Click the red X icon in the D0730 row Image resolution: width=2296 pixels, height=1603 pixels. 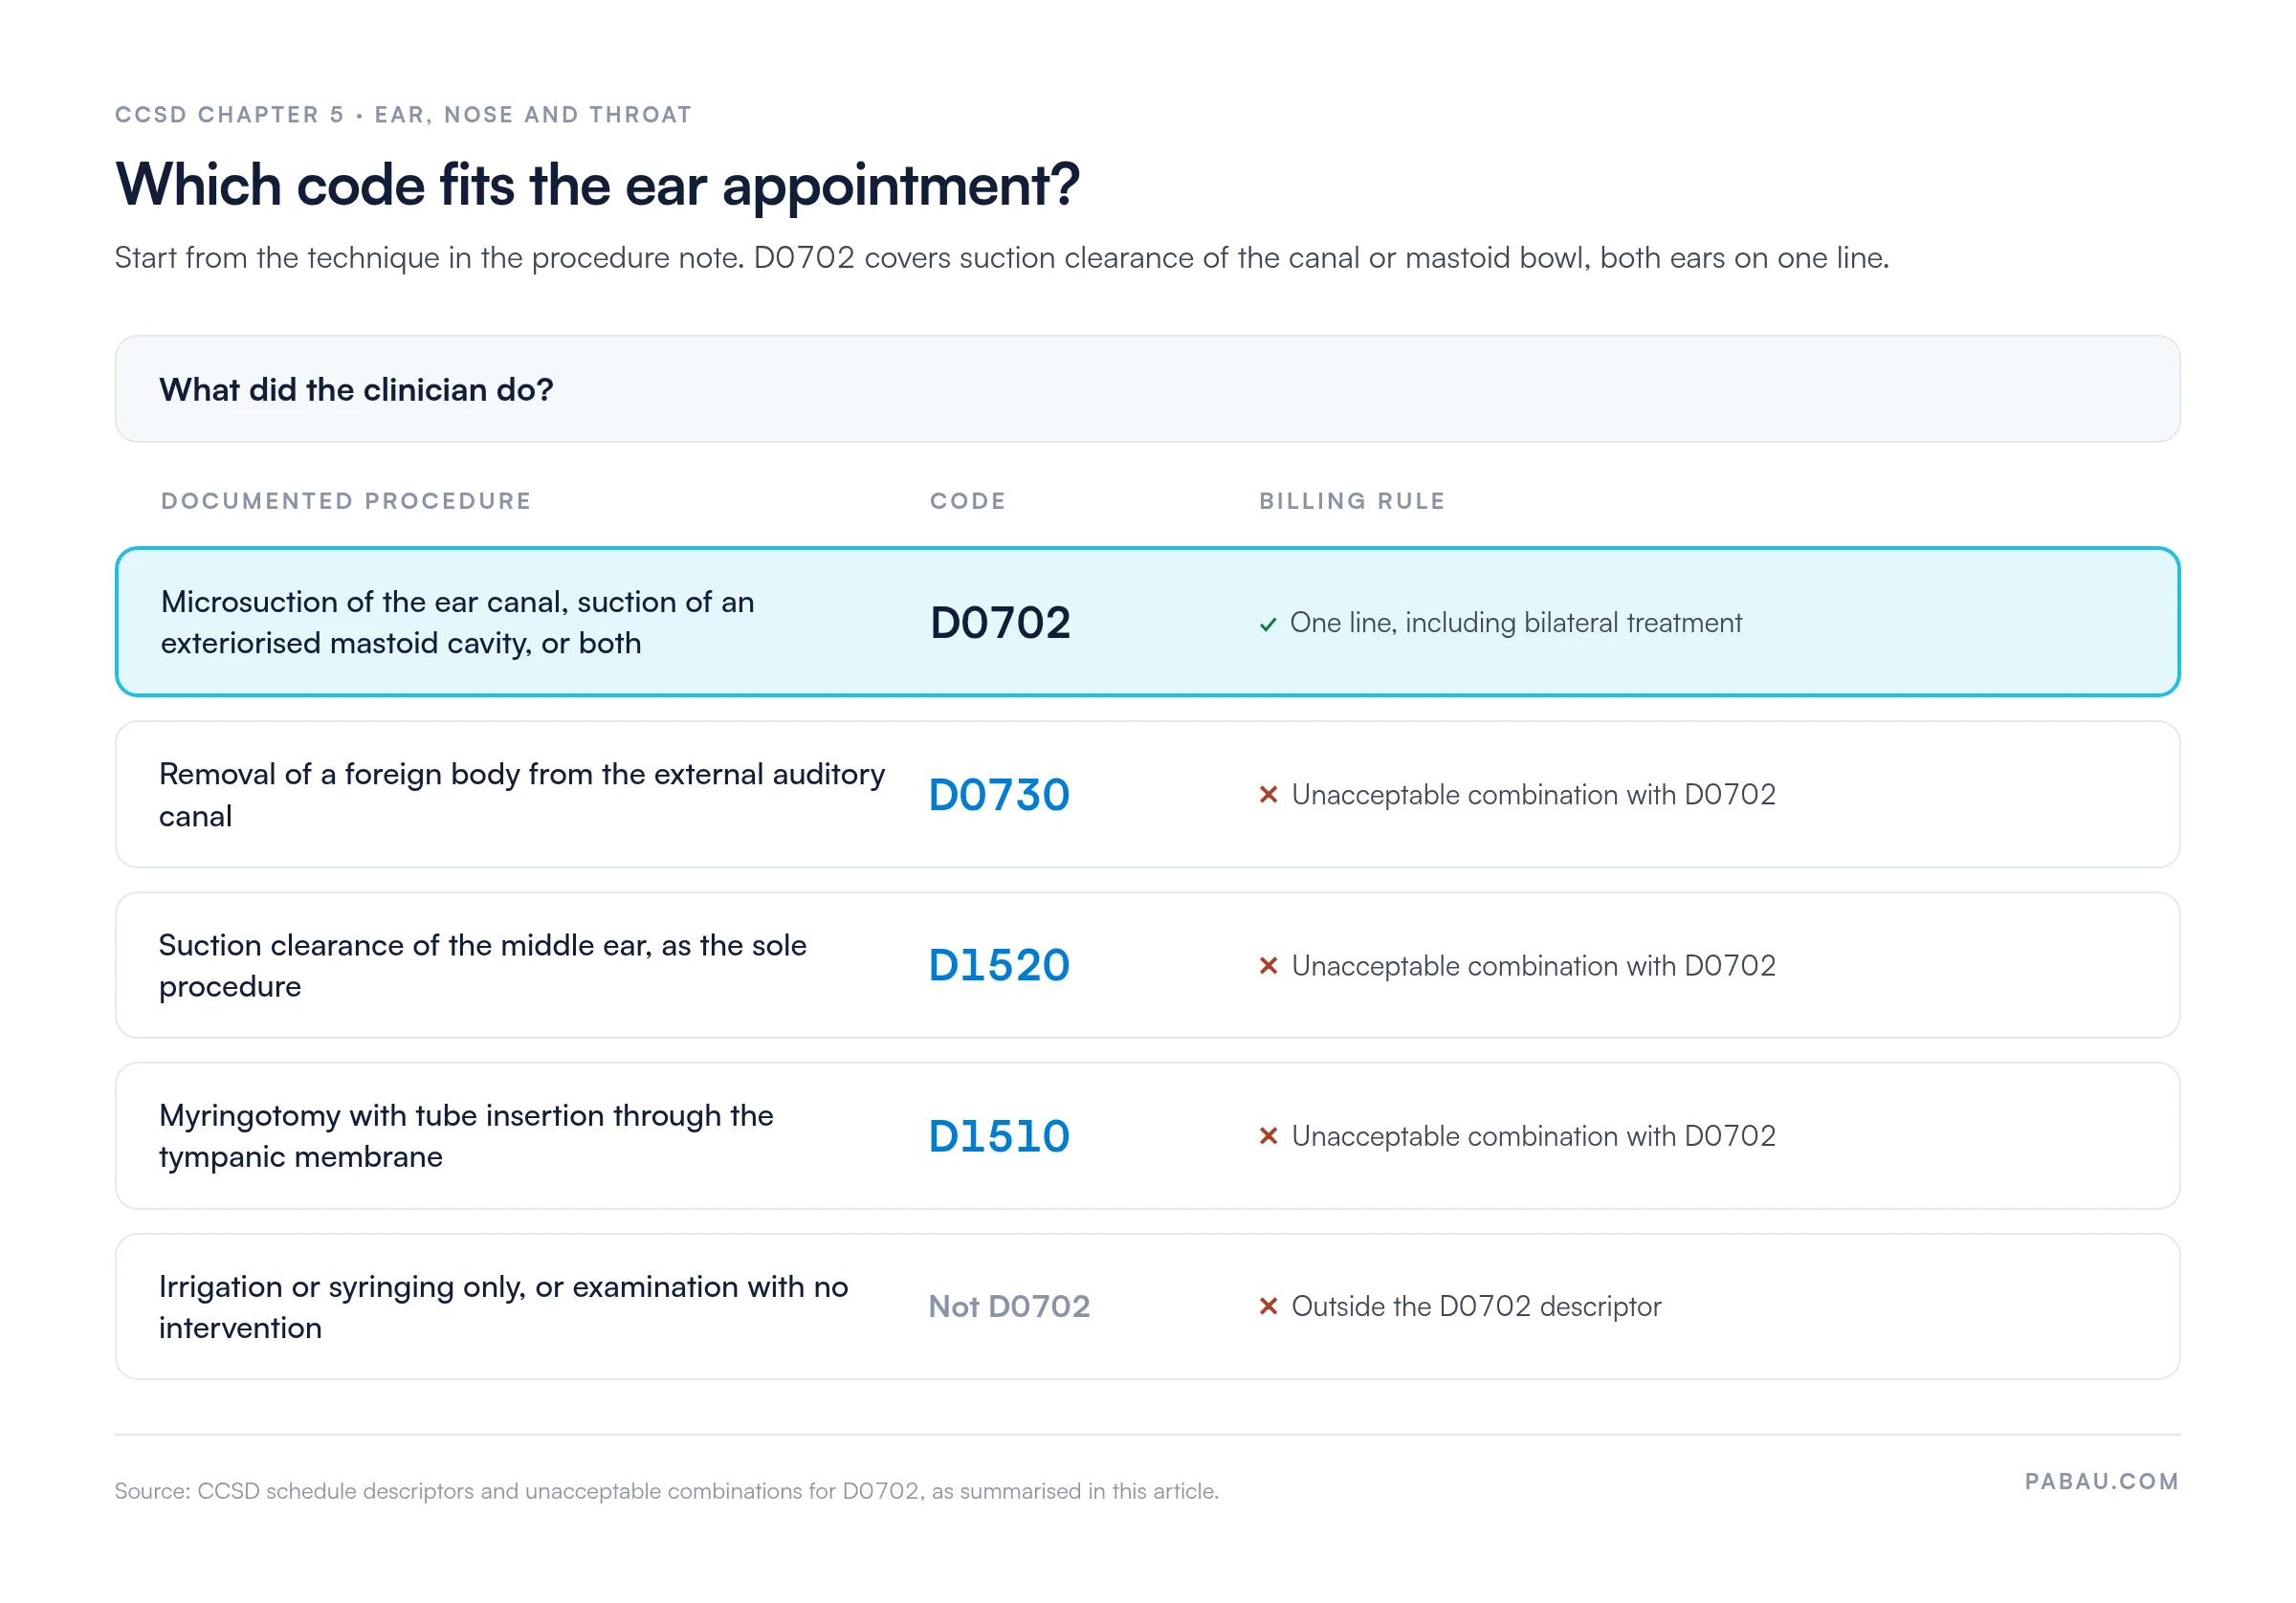[x=1268, y=794]
